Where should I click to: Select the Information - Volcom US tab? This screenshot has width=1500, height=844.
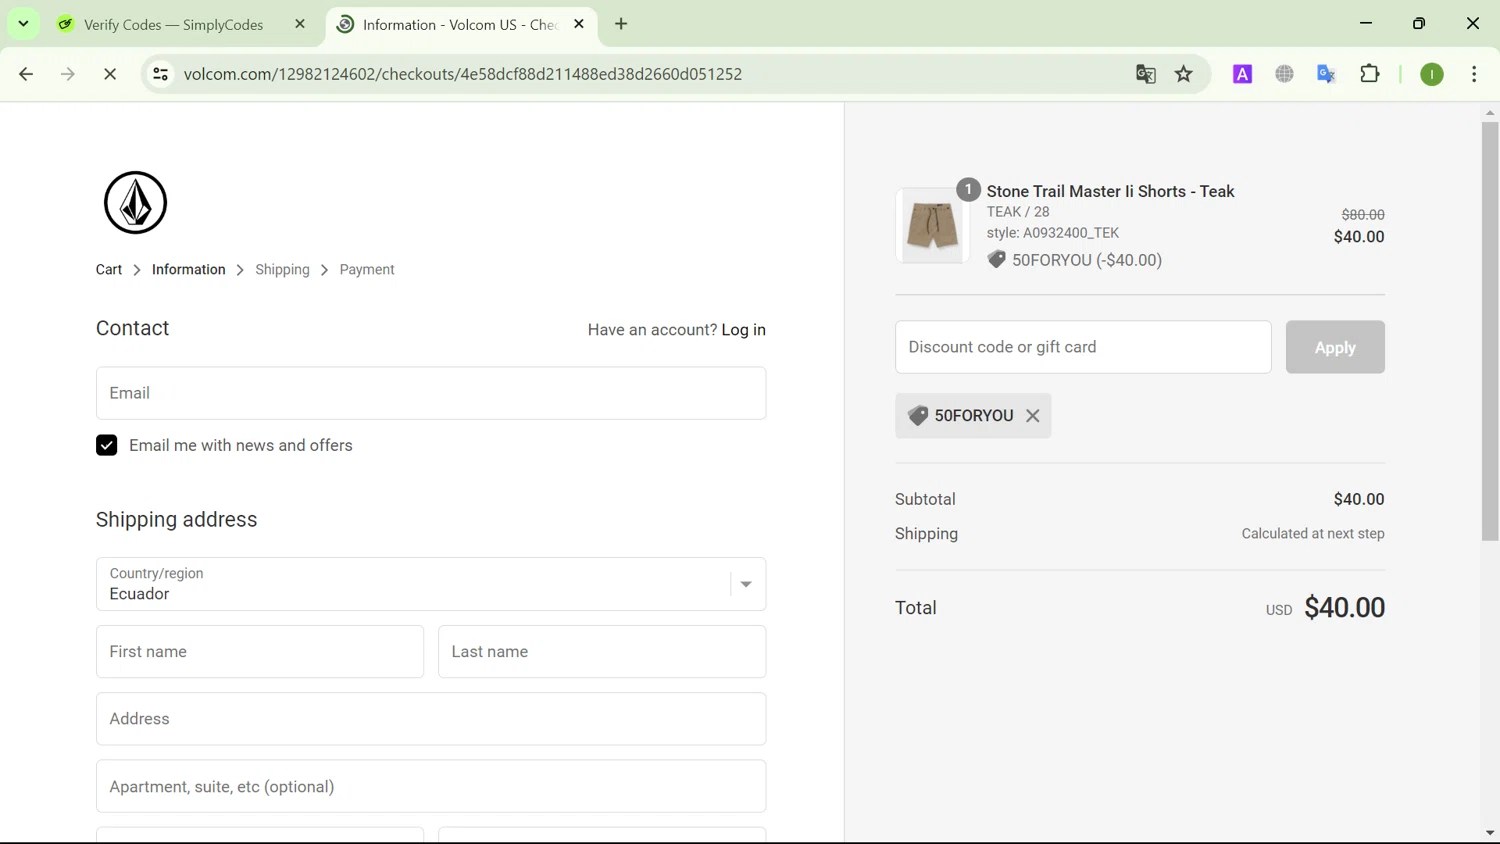460,25
